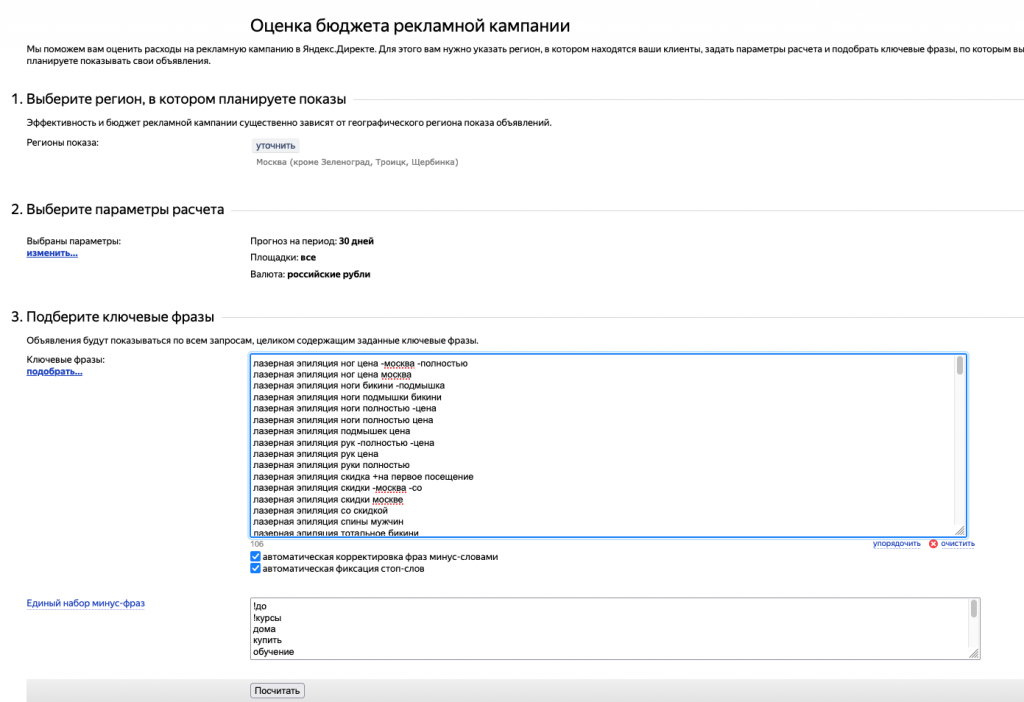
Task: Click the minus-phrase 'обучение'
Action: point(273,652)
